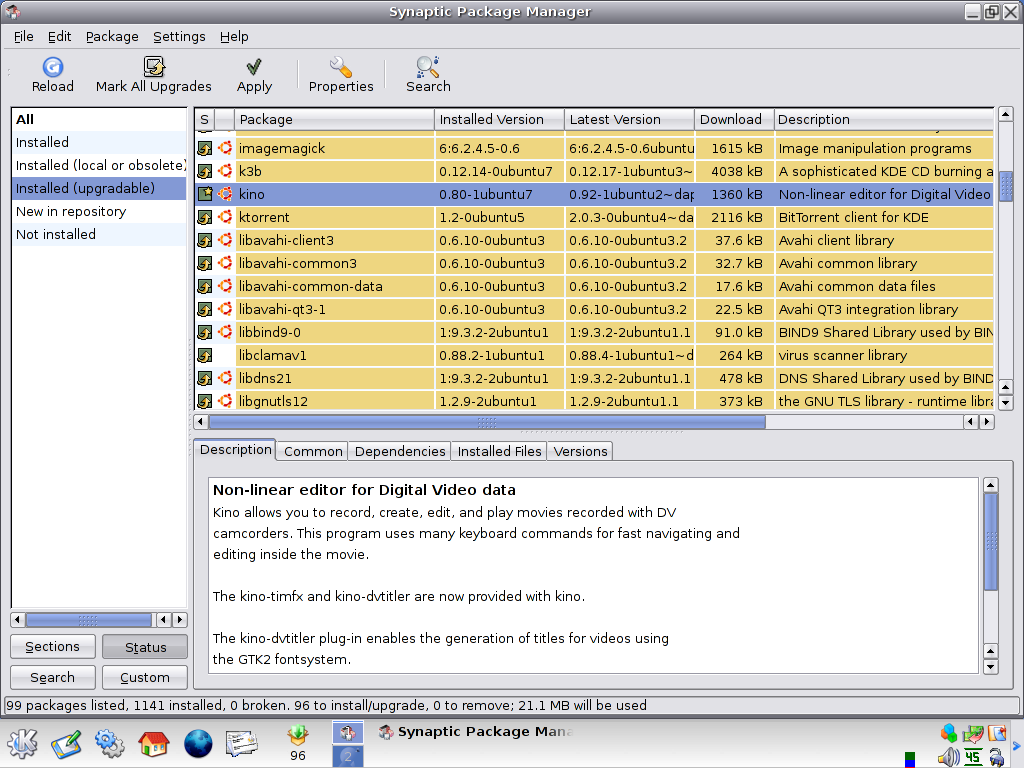Image resolution: width=1024 pixels, height=768 pixels.
Task: Select libavahi-common-data package name
Action: pos(310,286)
